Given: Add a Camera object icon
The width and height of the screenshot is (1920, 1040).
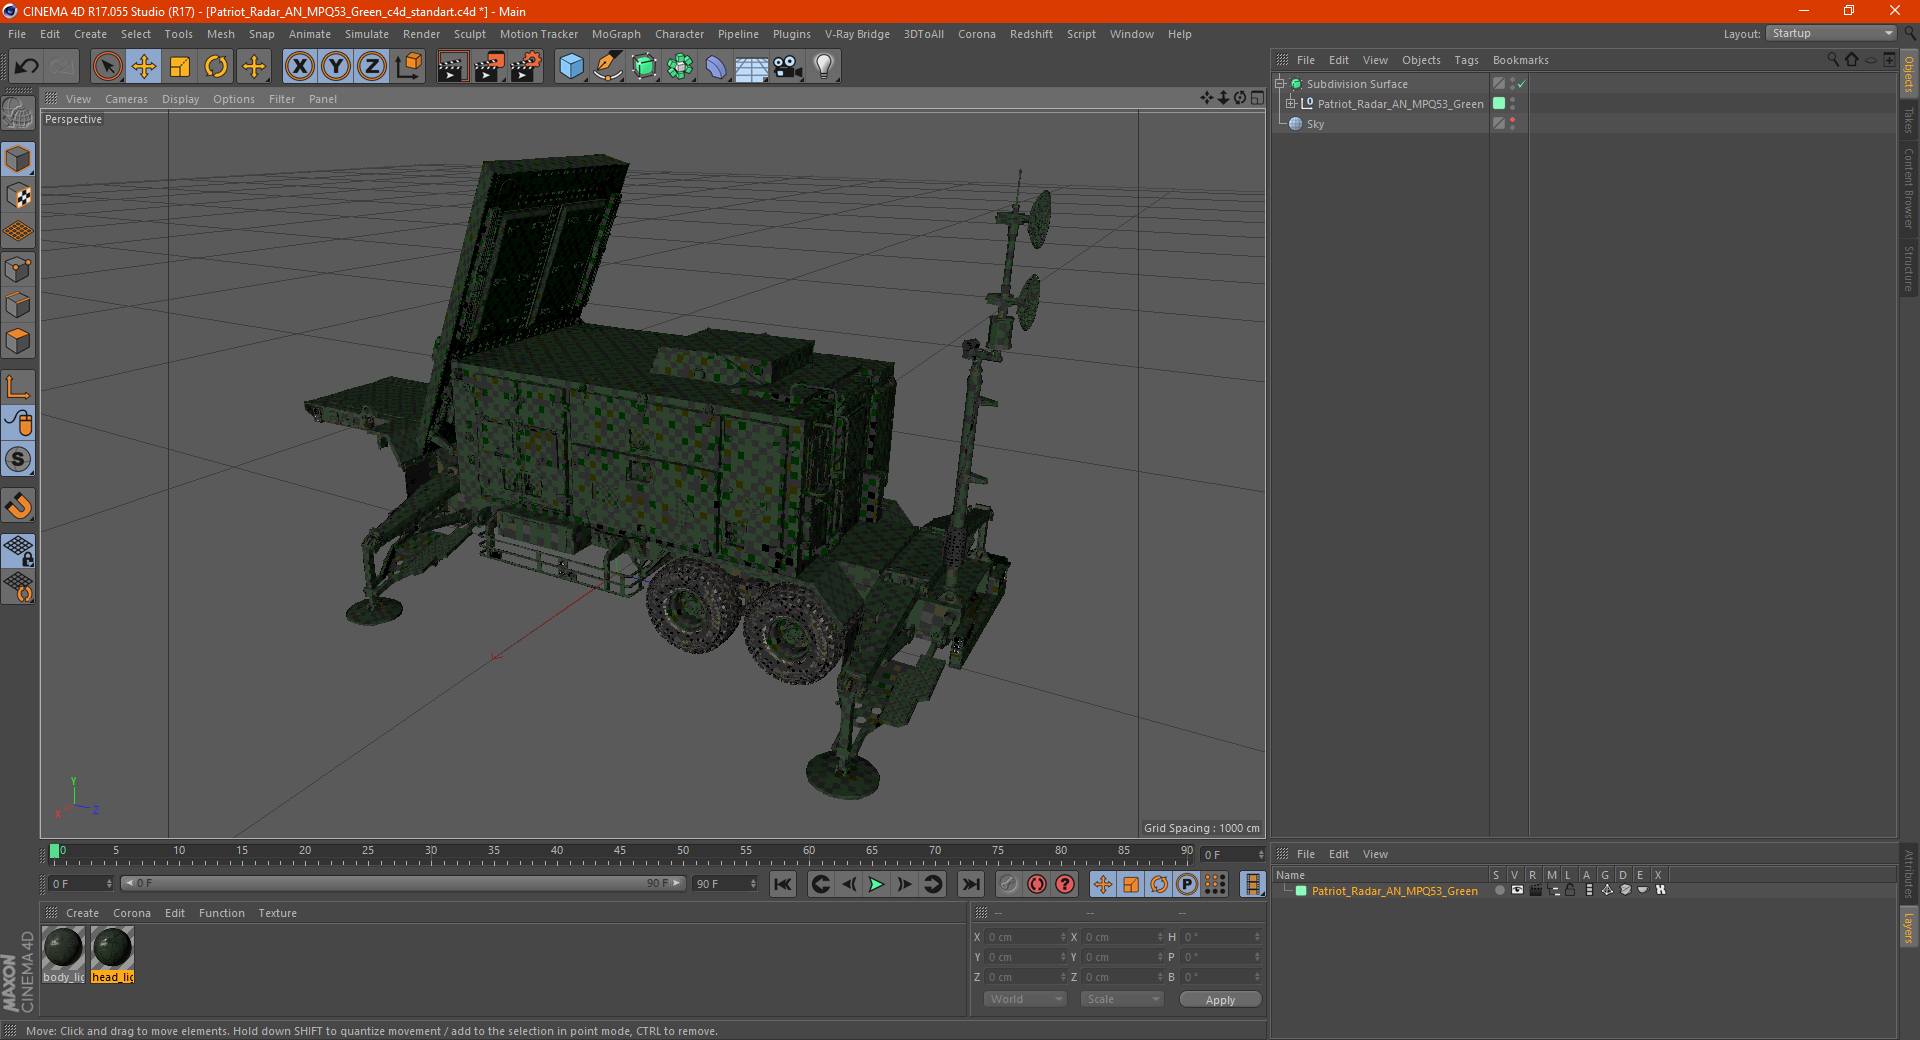Looking at the screenshot, I should tap(788, 67).
